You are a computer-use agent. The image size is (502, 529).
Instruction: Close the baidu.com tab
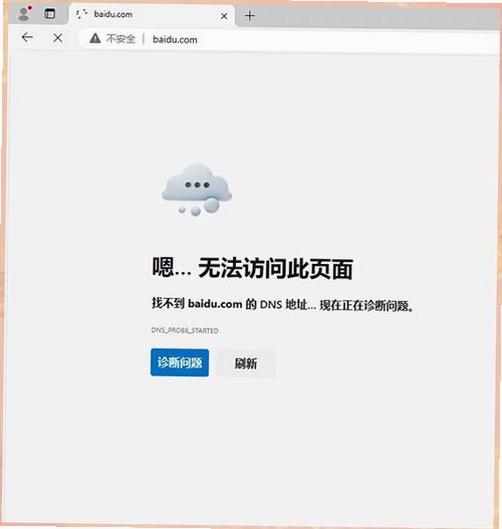point(224,16)
